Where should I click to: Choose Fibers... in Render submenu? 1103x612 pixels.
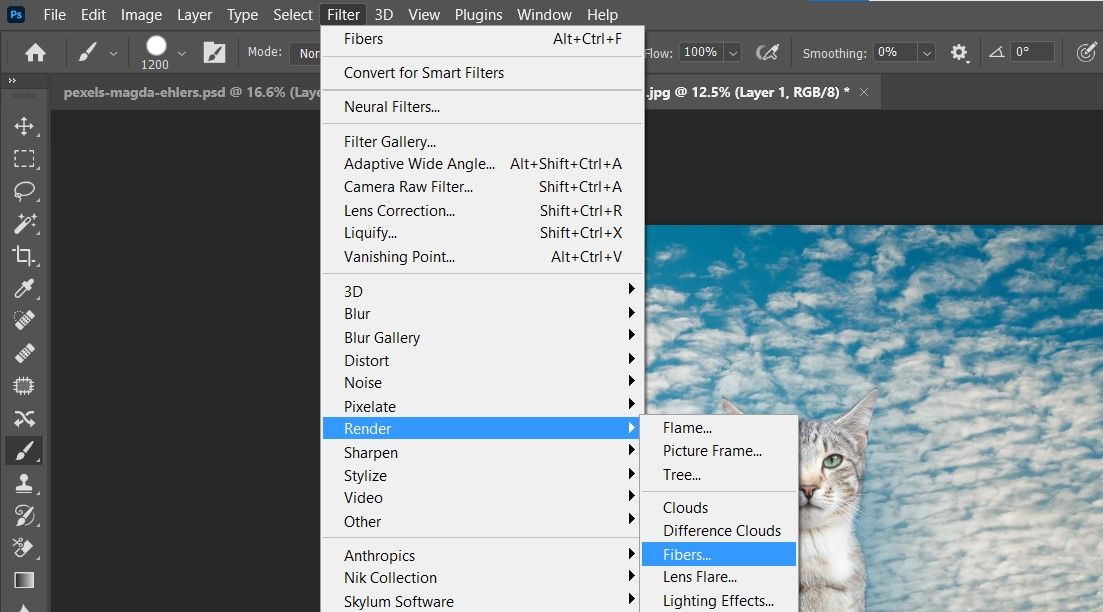[719, 554]
